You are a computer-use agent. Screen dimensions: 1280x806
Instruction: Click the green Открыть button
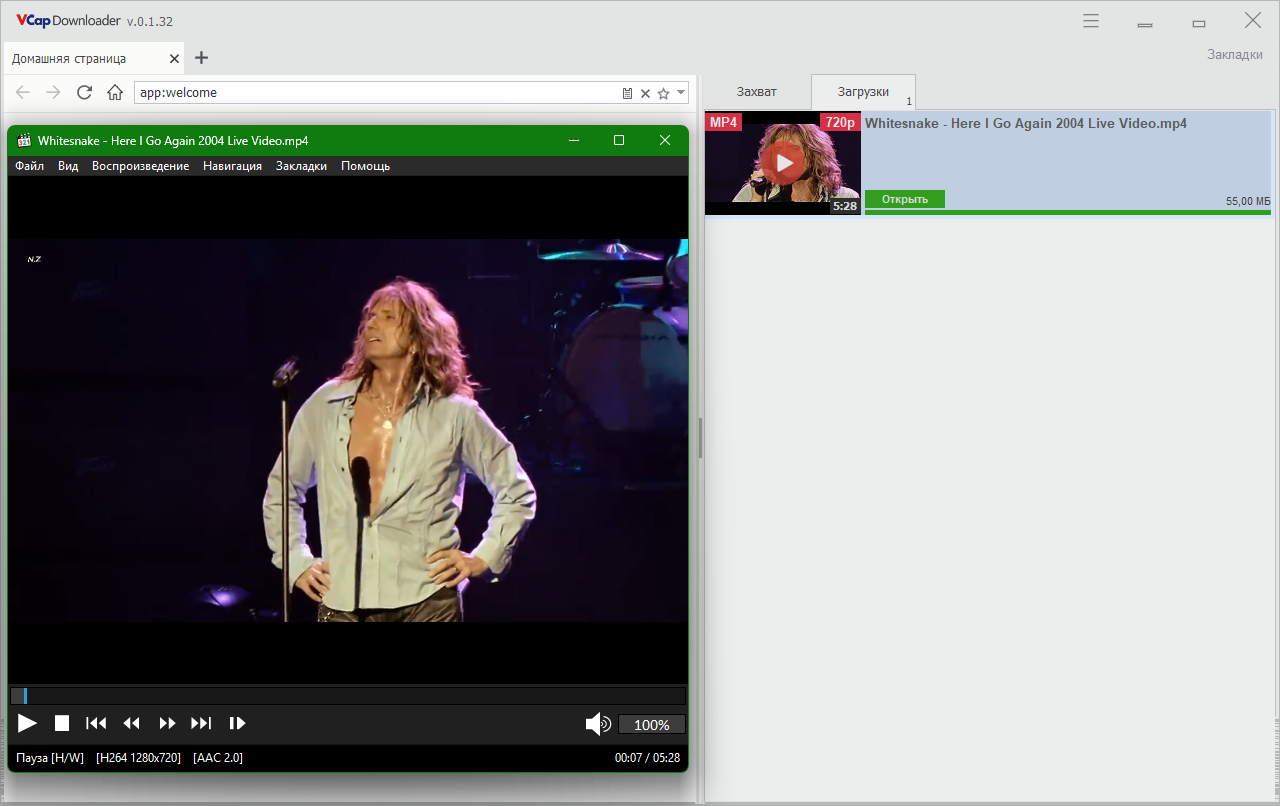point(905,199)
